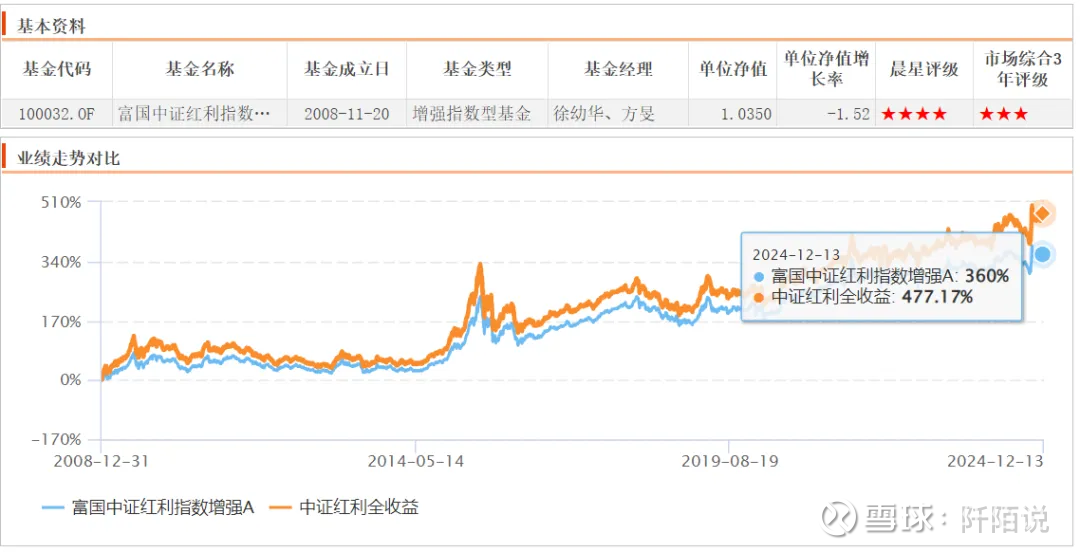Screen dimensions: 1080x552
Task: Click 市场综合3年评级 column header
Action: (1023, 69)
